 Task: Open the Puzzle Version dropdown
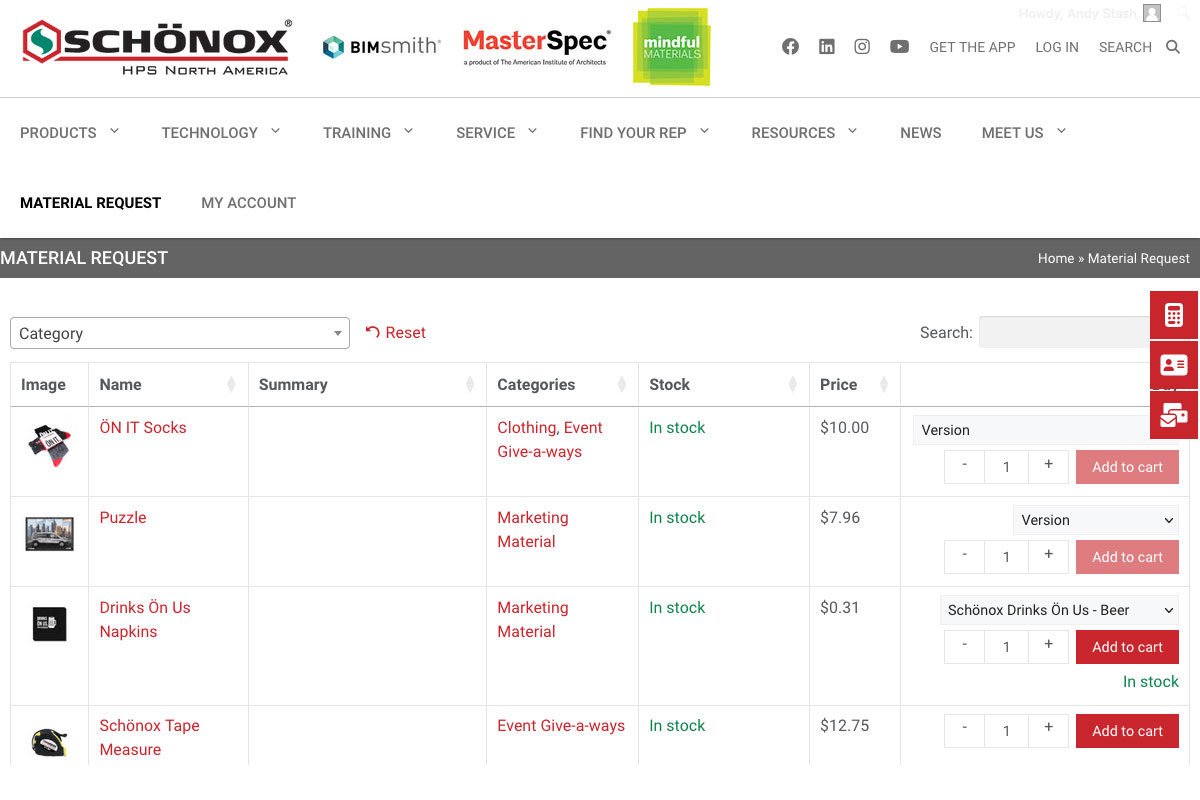point(1096,520)
